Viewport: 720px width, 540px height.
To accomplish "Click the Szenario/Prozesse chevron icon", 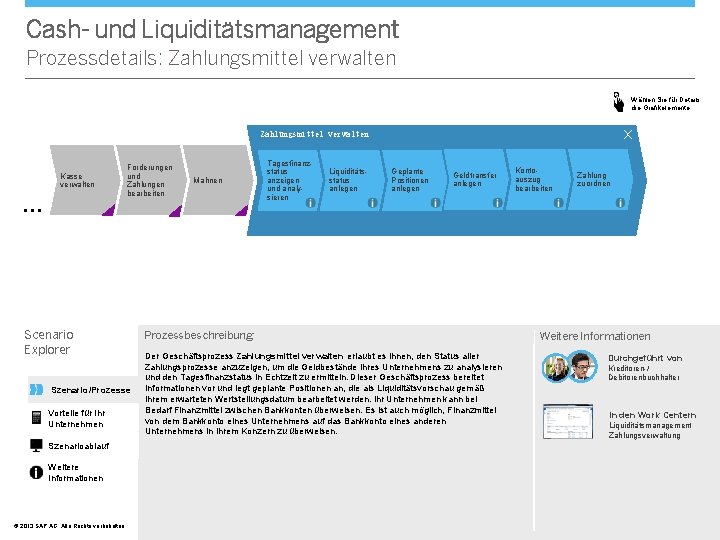I will click(36, 390).
